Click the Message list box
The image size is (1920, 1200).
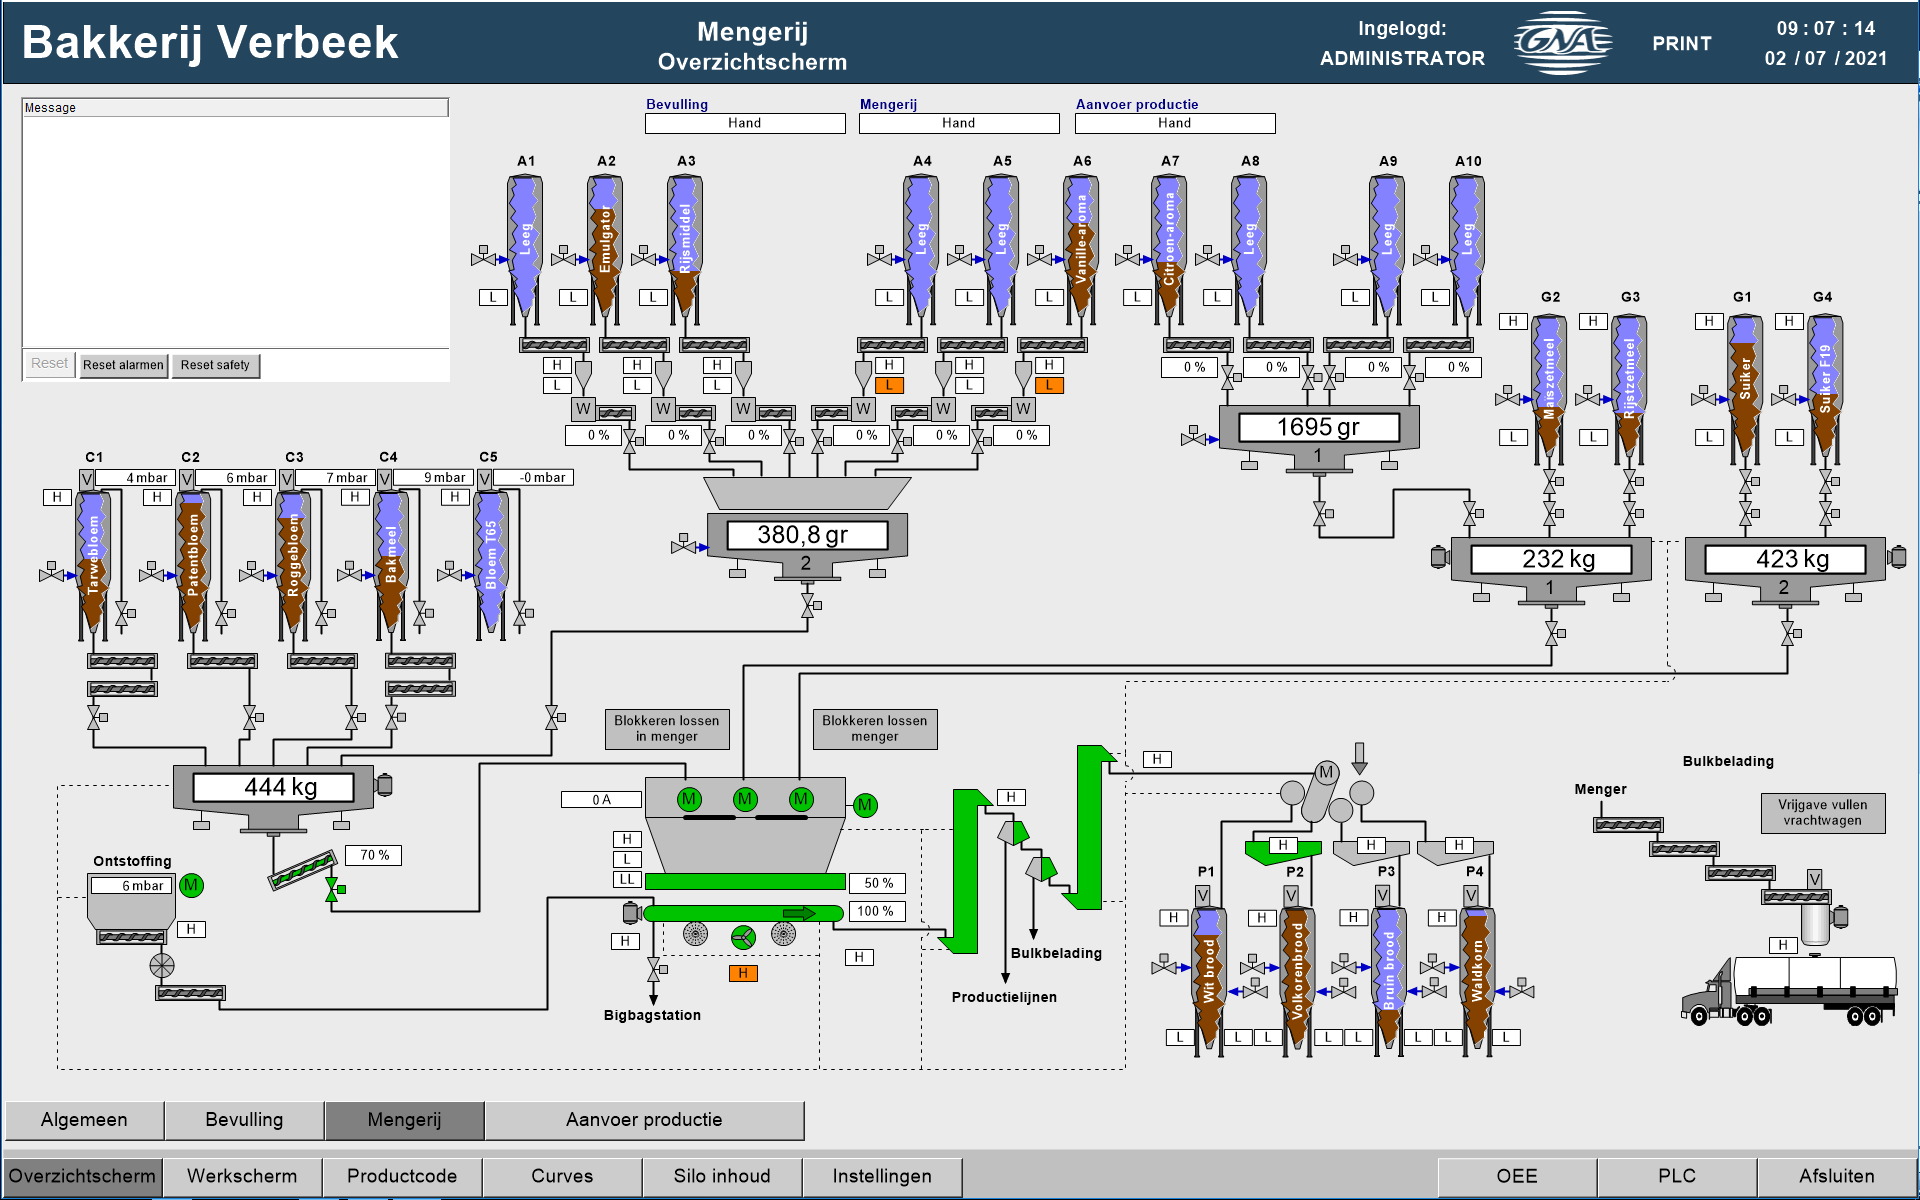coord(235,222)
